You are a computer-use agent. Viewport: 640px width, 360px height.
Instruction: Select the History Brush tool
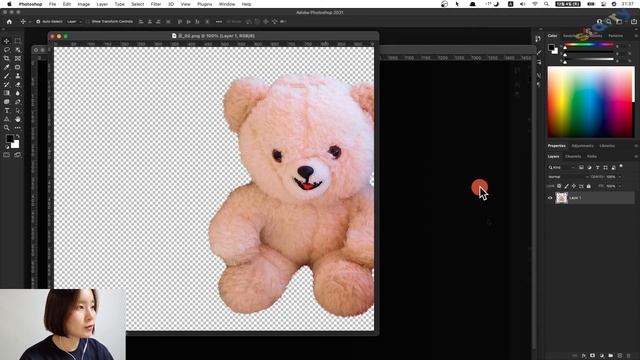(x=7, y=84)
